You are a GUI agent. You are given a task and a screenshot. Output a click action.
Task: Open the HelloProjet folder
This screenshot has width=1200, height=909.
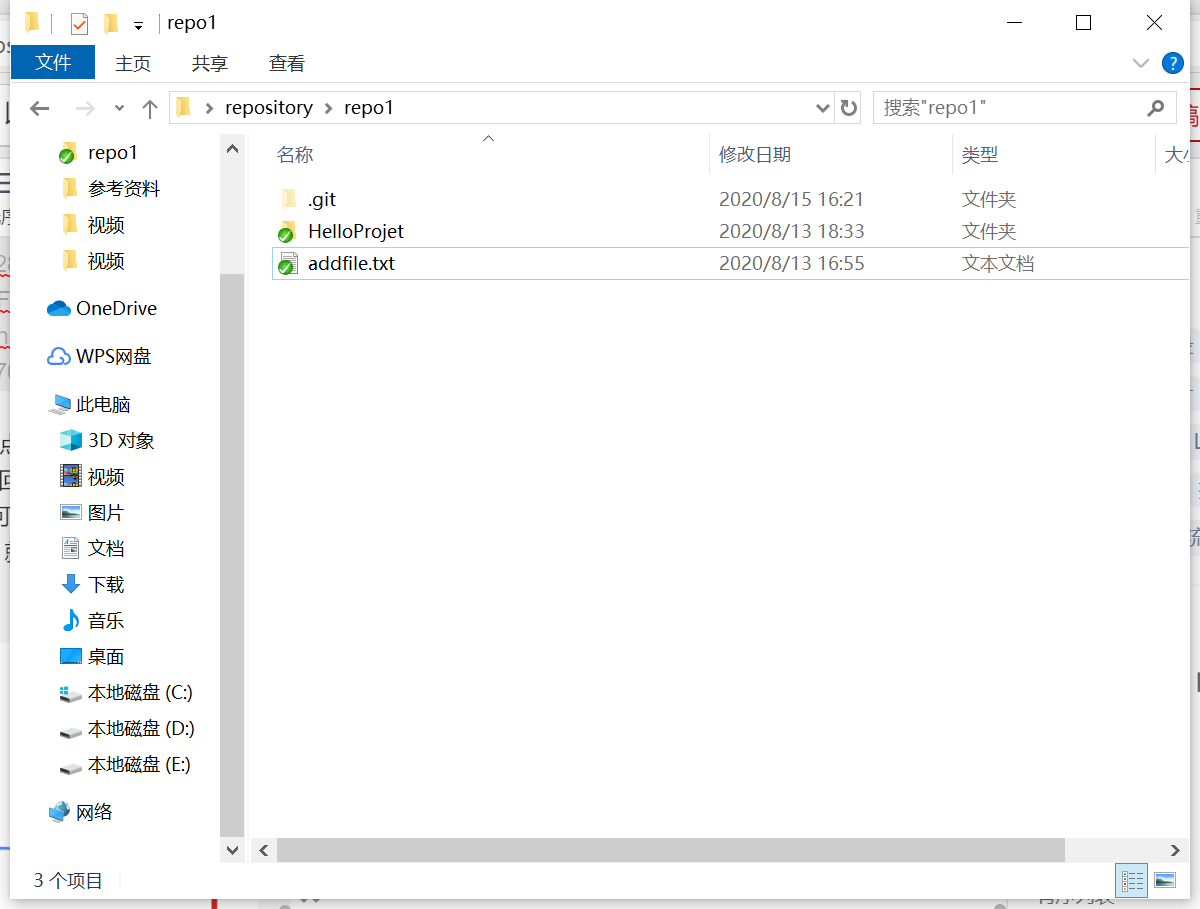point(355,231)
